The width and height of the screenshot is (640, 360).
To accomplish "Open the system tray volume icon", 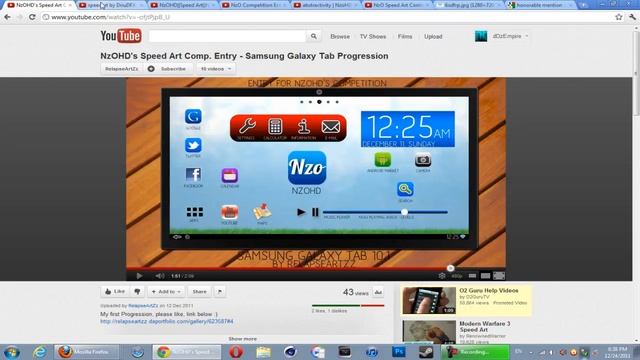I will click(x=552, y=352).
